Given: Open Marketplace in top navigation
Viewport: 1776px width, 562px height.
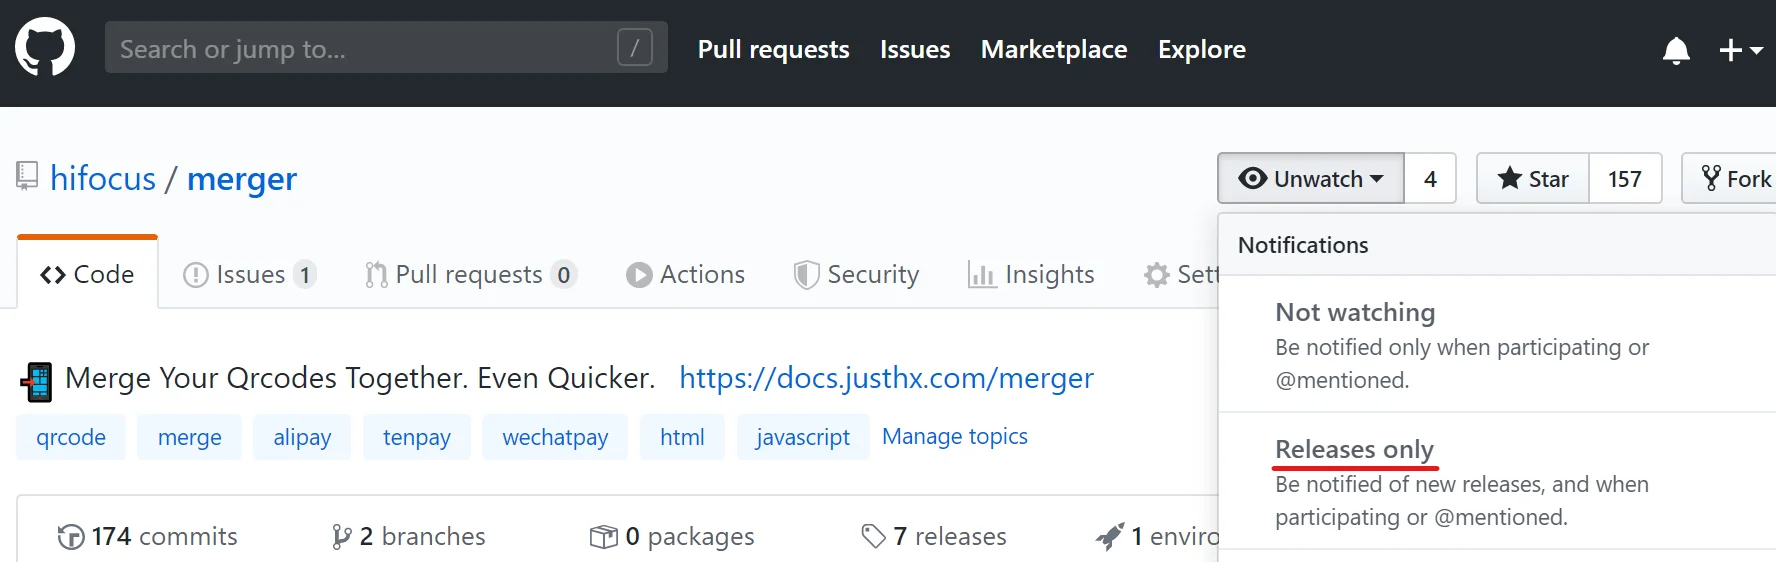Looking at the screenshot, I should [1054, 50].
